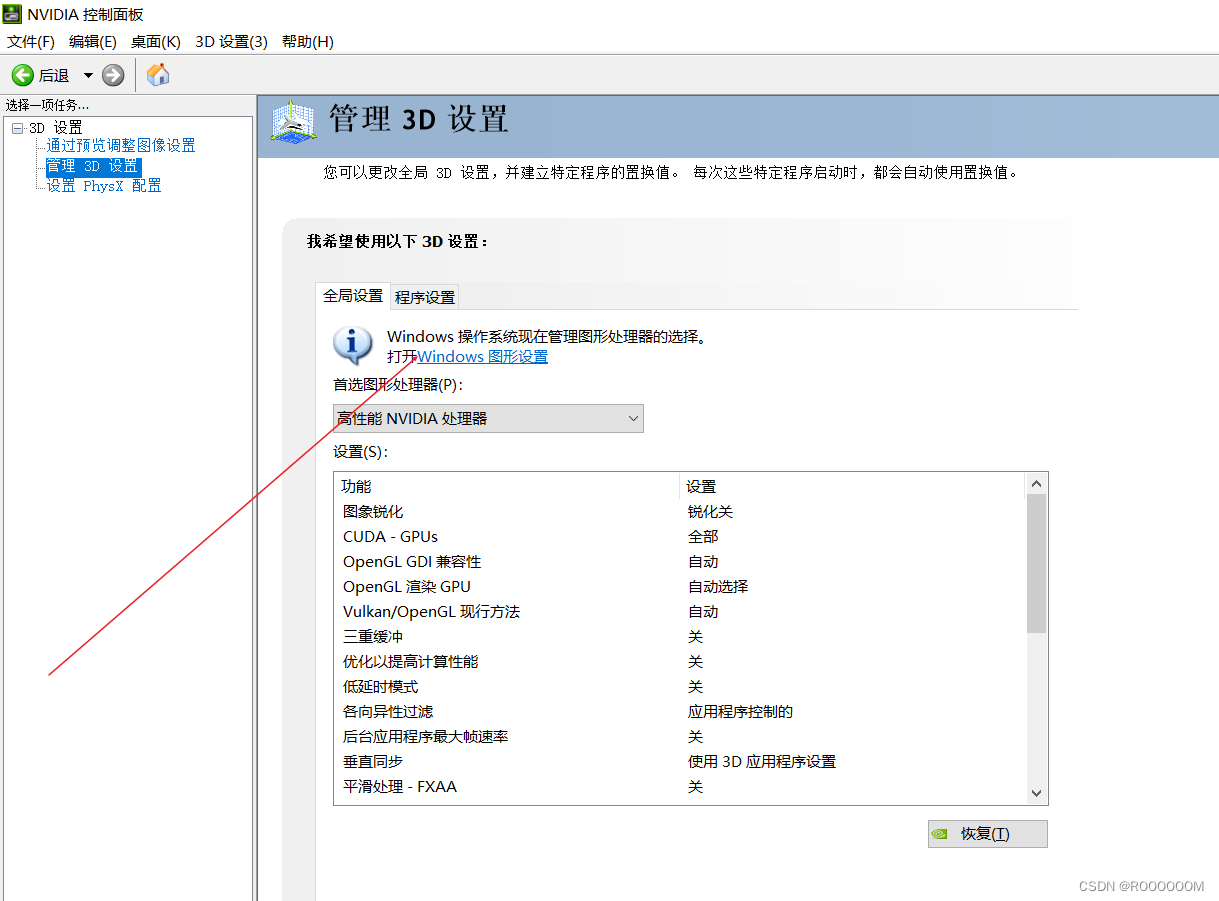
Task: Switch to the 全局设置 tab
Action: 353,296
